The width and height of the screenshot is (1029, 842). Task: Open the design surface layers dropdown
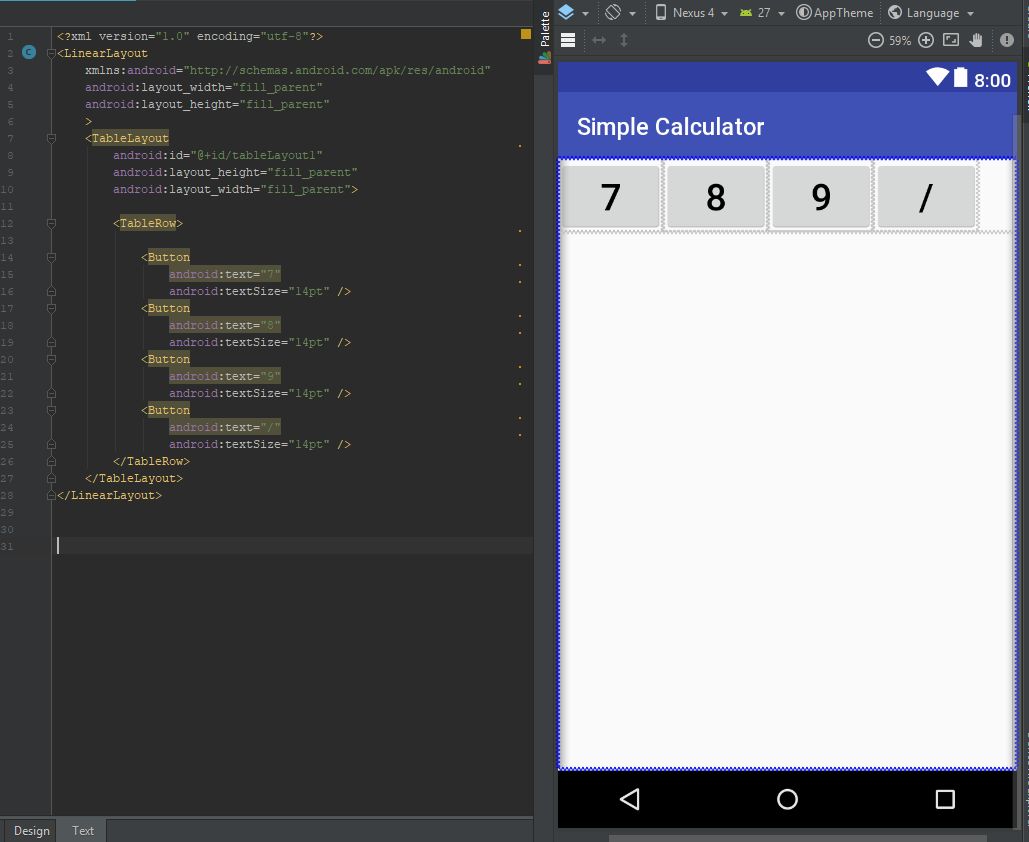[x=573, y=12]
